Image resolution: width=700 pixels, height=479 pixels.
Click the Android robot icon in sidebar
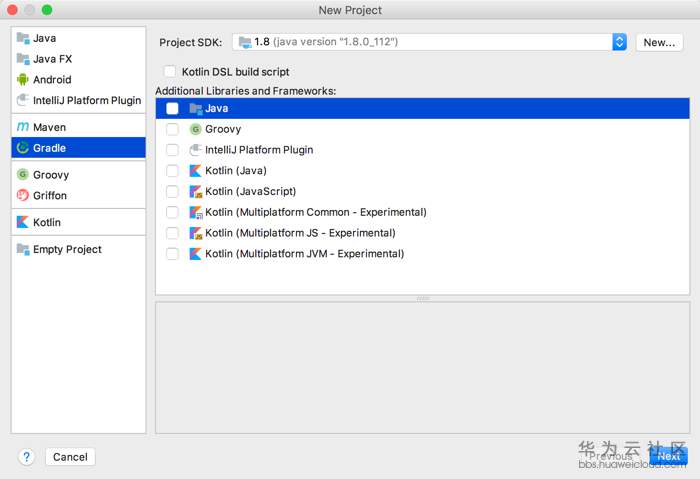(23, 80)
